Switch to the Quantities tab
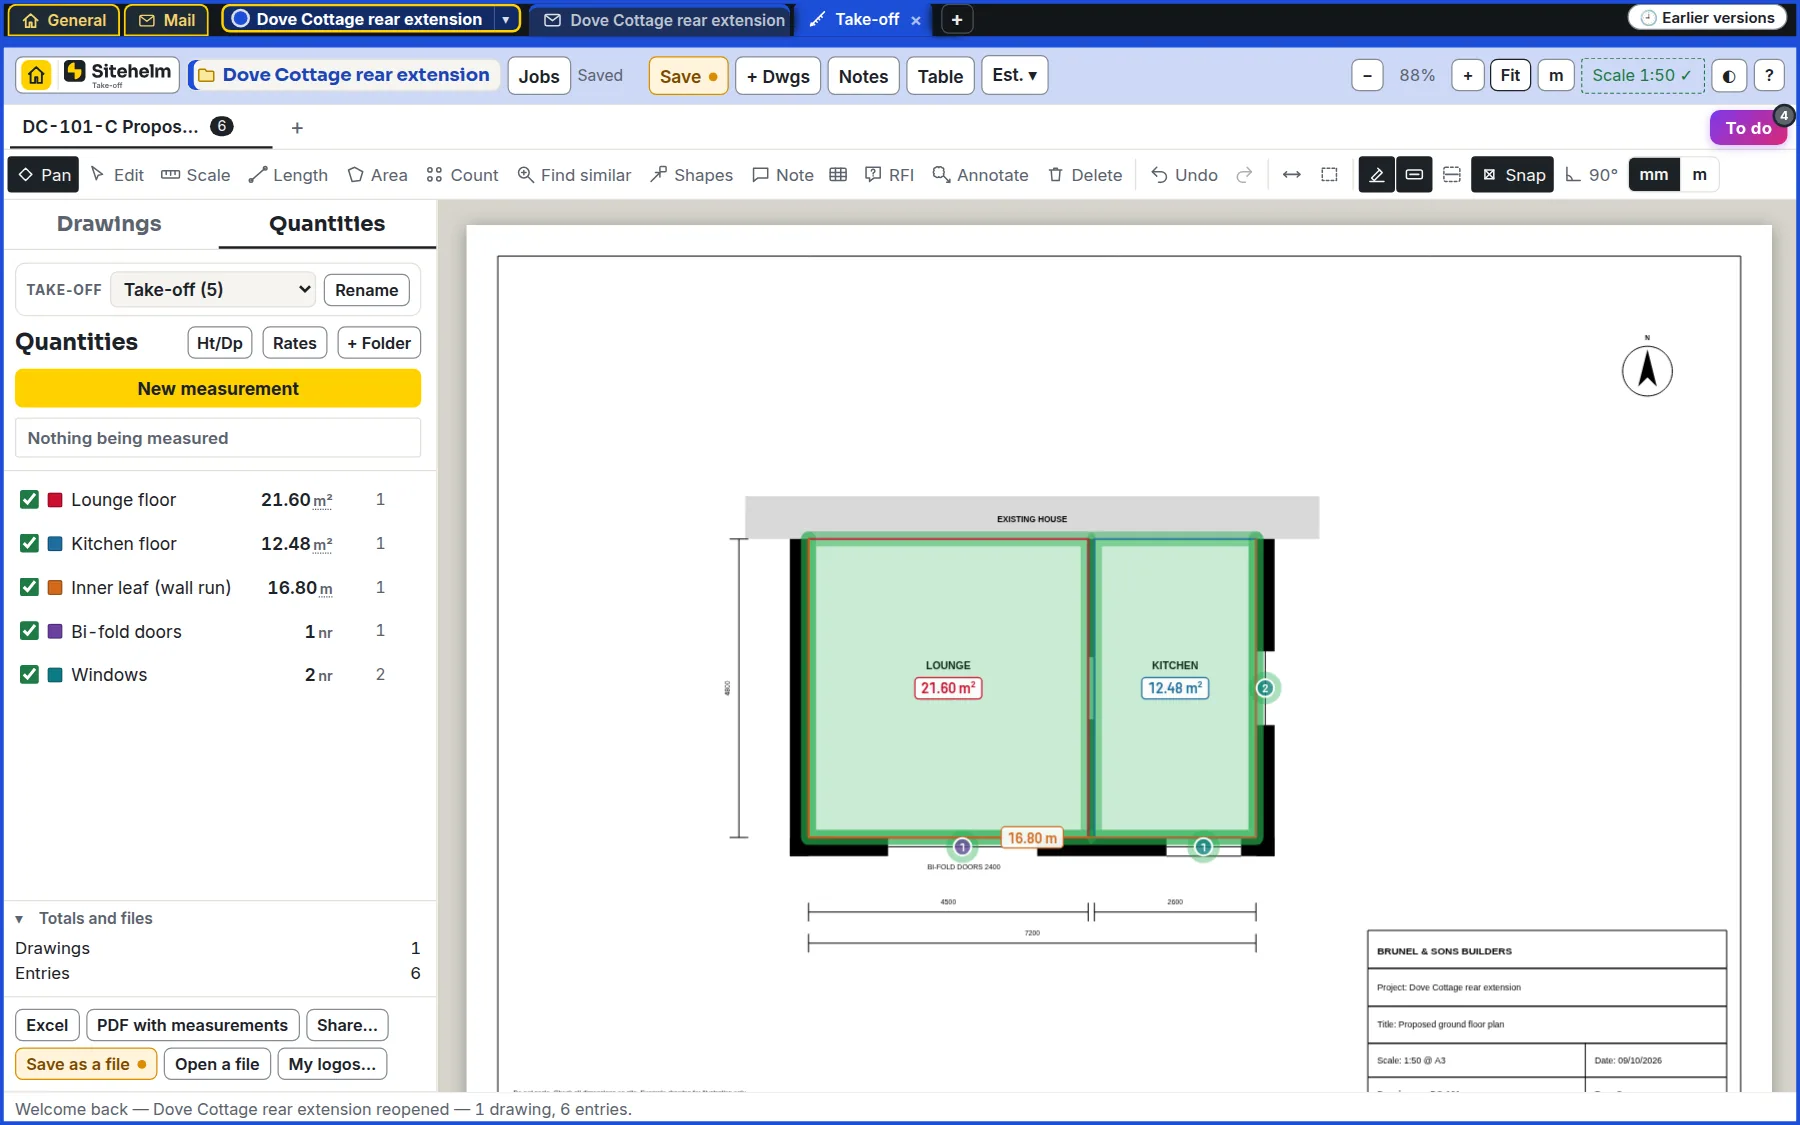This screenshot has width=1800, height=1125. 327,224
